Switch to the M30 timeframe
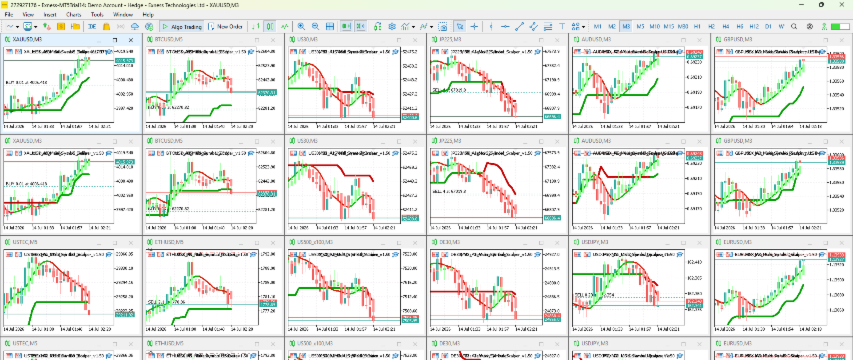Viewport: 853px width, 360px height. point(683,26)
